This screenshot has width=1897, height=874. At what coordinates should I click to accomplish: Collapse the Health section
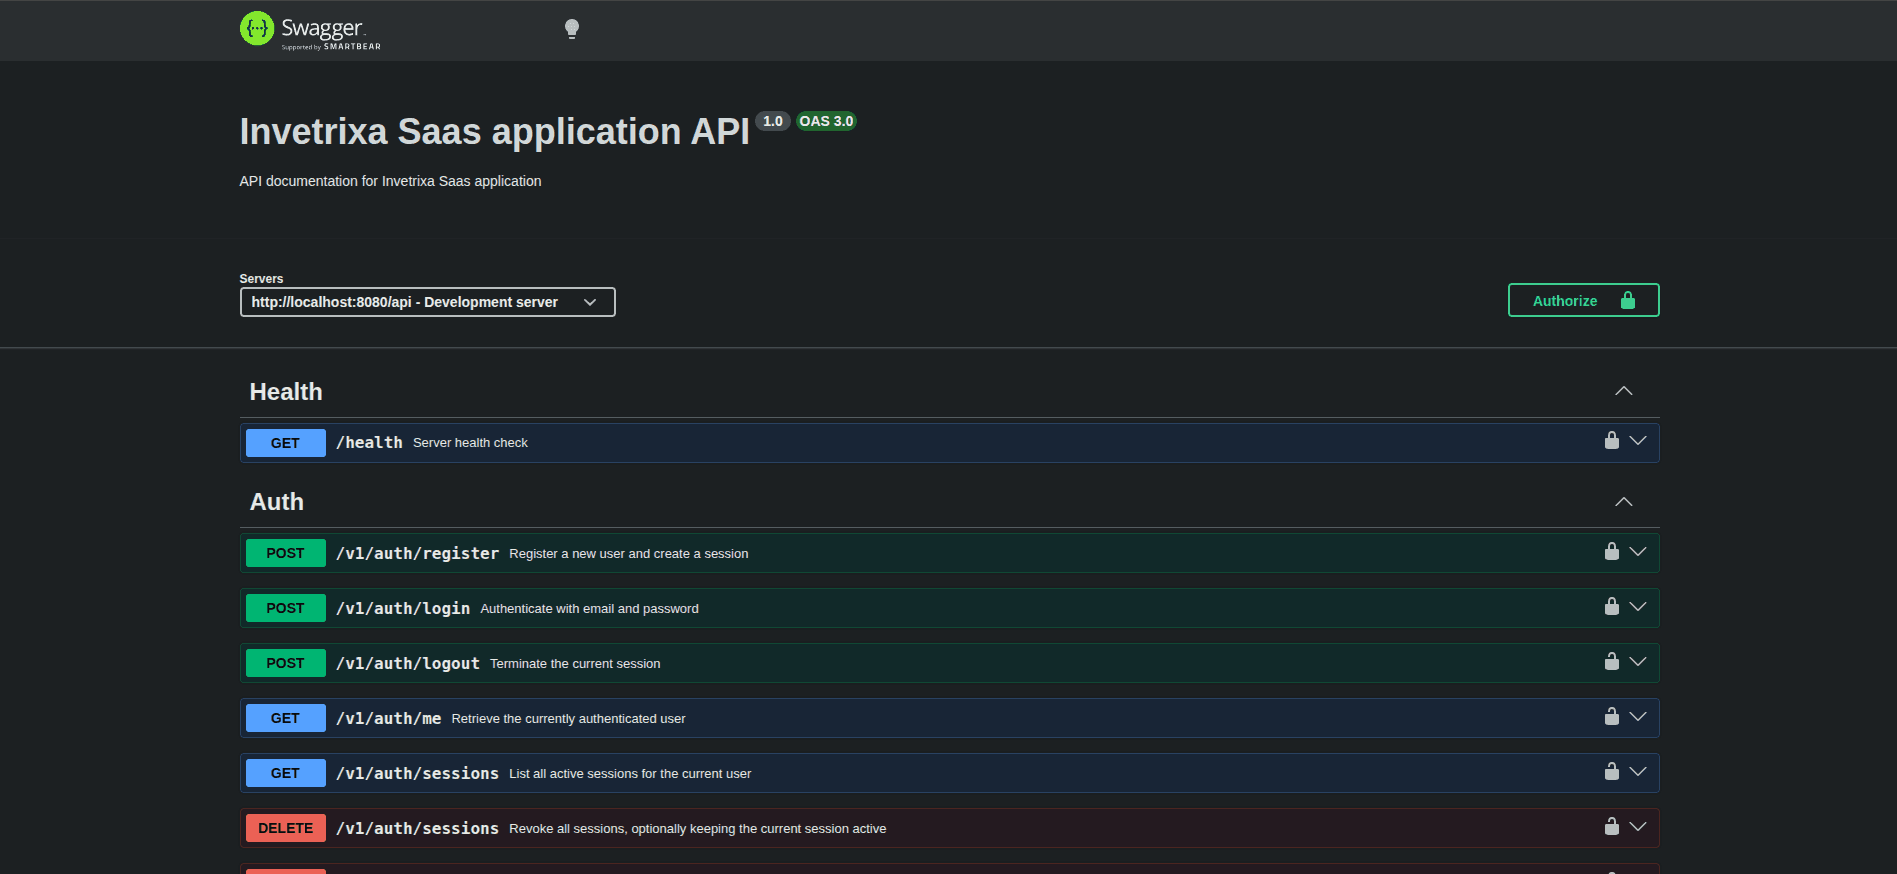tap(1623, 391)
